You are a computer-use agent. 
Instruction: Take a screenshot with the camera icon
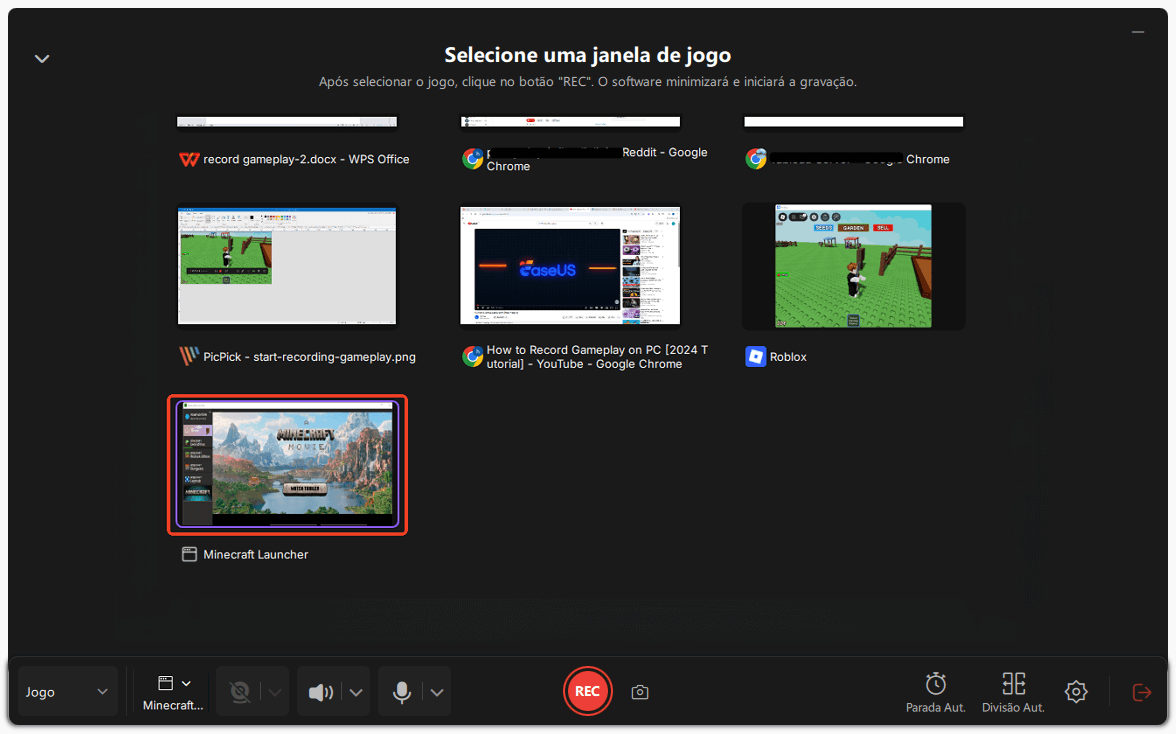pyautogui.click(x=640, y=692)
